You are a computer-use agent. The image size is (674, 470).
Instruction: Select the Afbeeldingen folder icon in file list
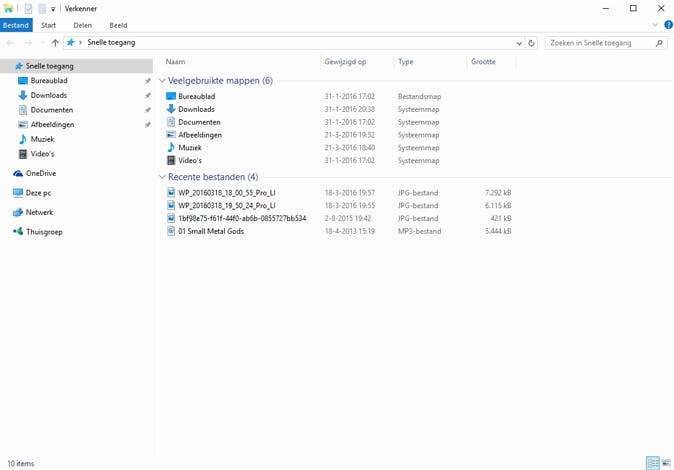[x=171, y=135]
